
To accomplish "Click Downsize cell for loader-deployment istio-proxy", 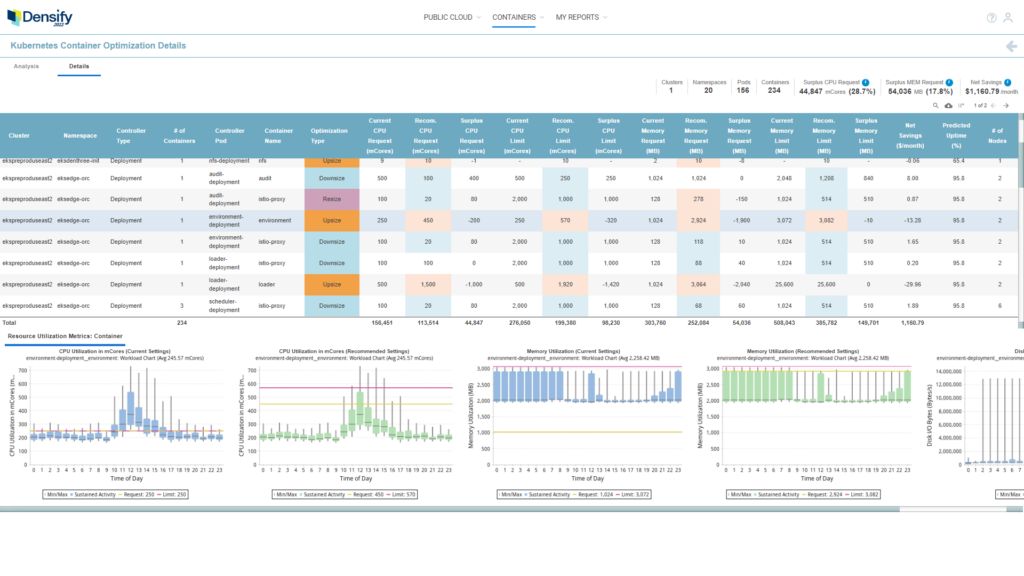I will tap(332, 263).
